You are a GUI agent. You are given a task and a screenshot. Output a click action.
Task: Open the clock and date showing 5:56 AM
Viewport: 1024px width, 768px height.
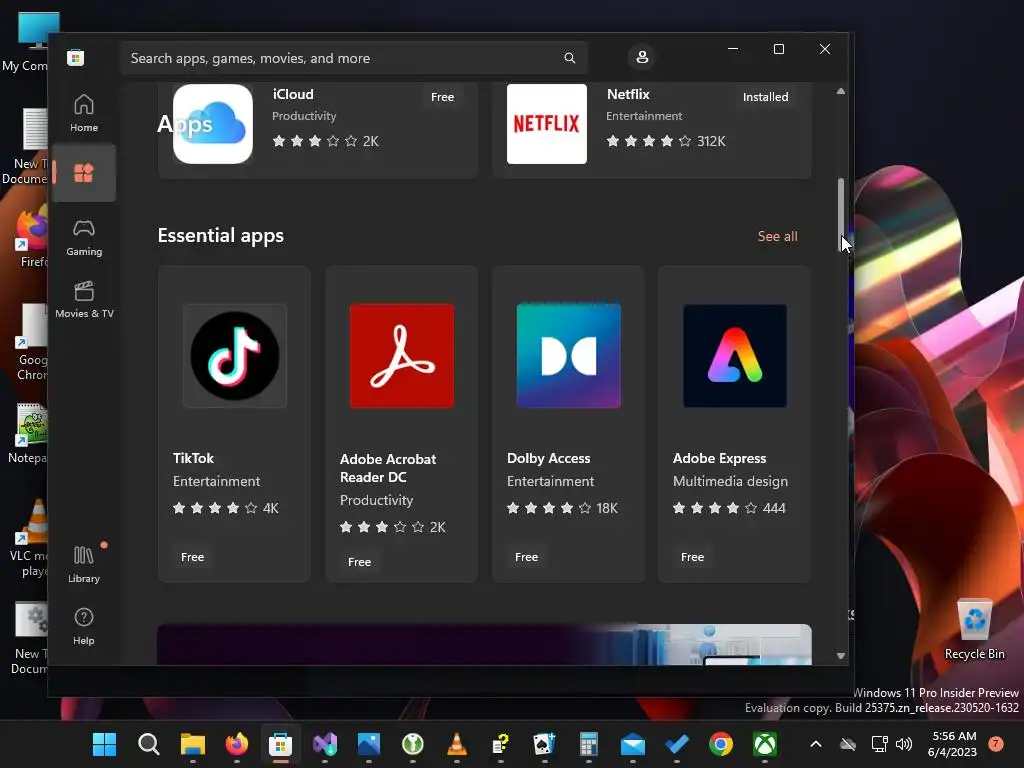[953, 744]
